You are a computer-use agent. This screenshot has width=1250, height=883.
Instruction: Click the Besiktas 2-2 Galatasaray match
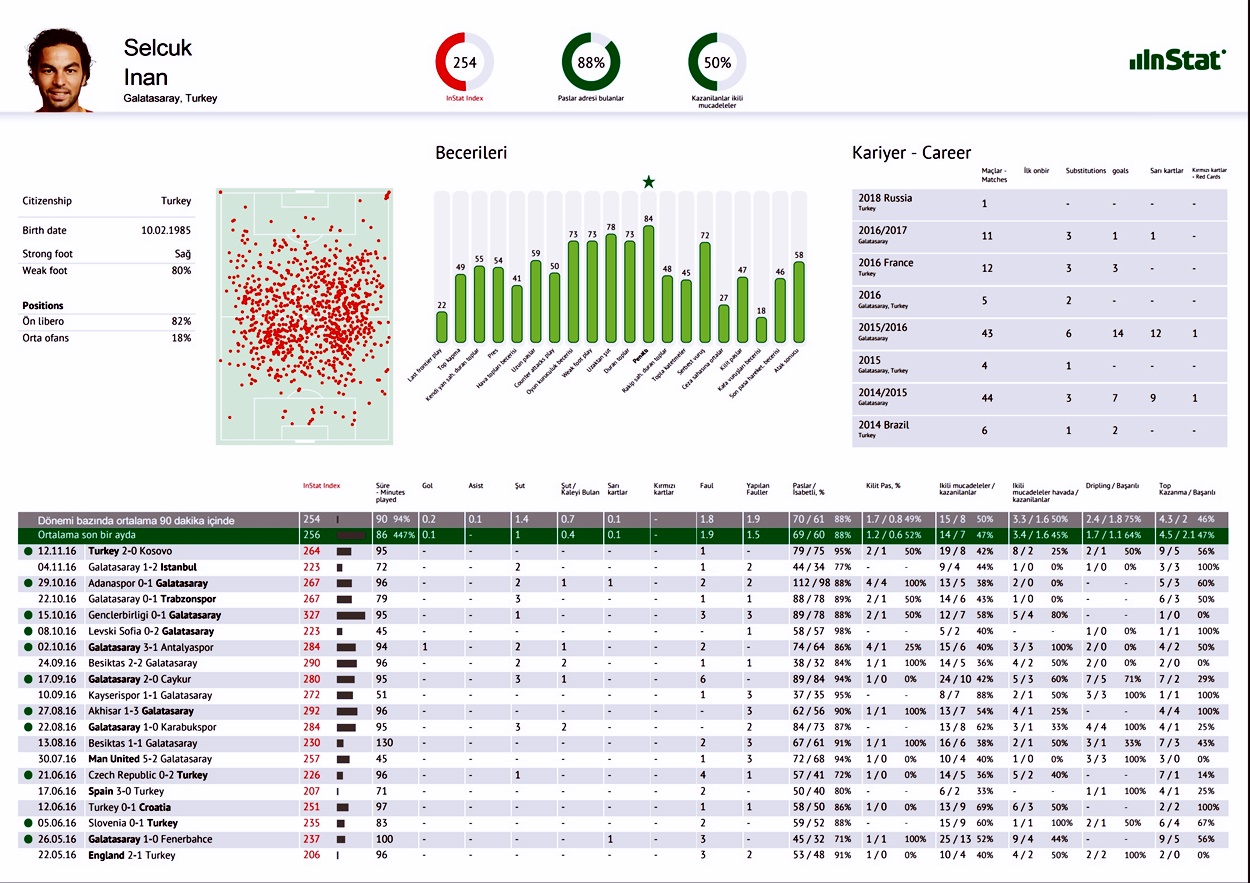click(x=143, y=663)
